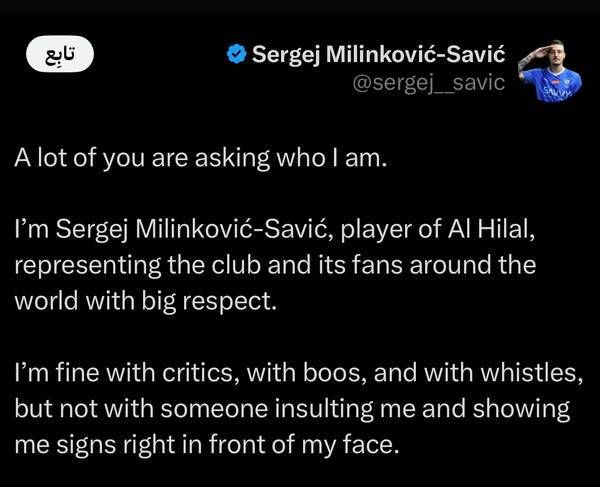The image size is (600, 487).
Task: Click the line "A lot of you are asking who I am."
Action: click(x=199, y=161)
